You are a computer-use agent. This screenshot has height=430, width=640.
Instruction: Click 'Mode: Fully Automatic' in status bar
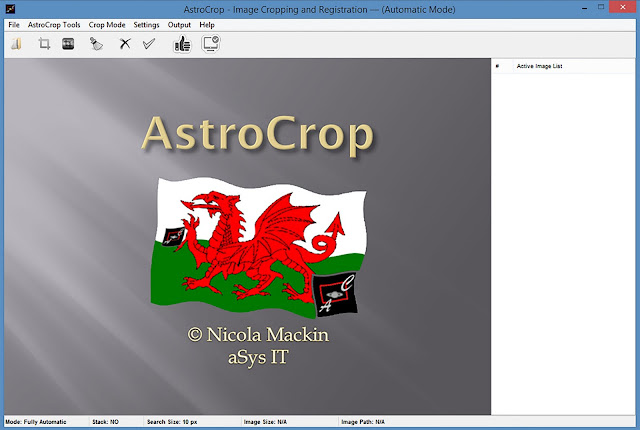point(36,422)
